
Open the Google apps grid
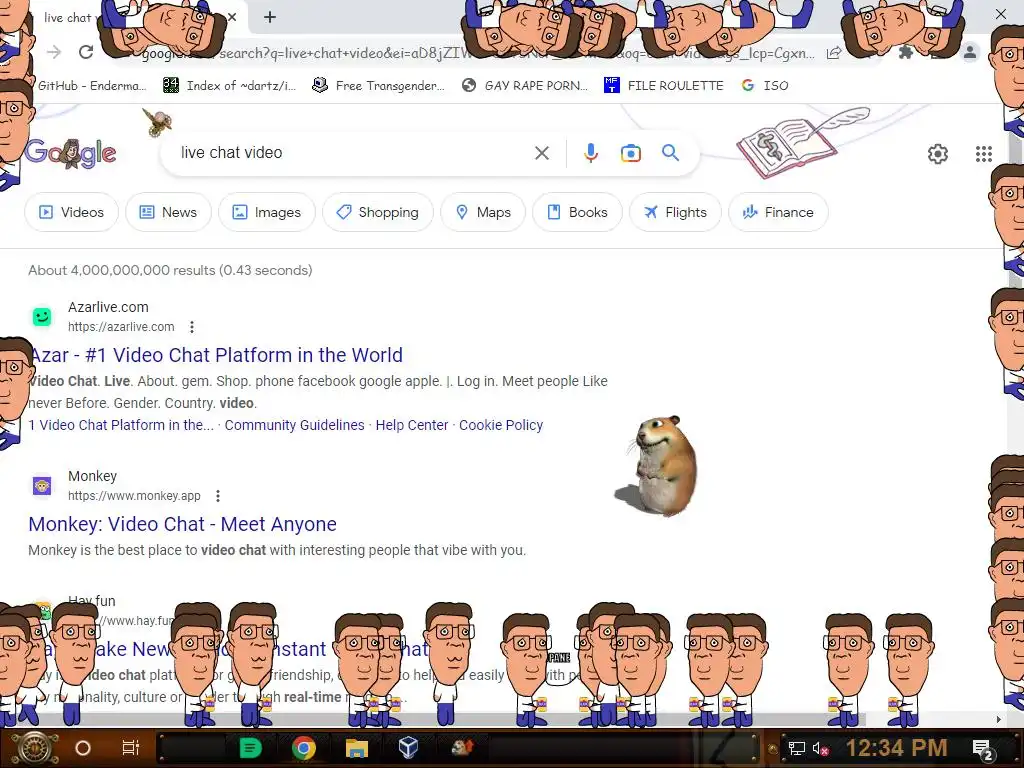984,154
